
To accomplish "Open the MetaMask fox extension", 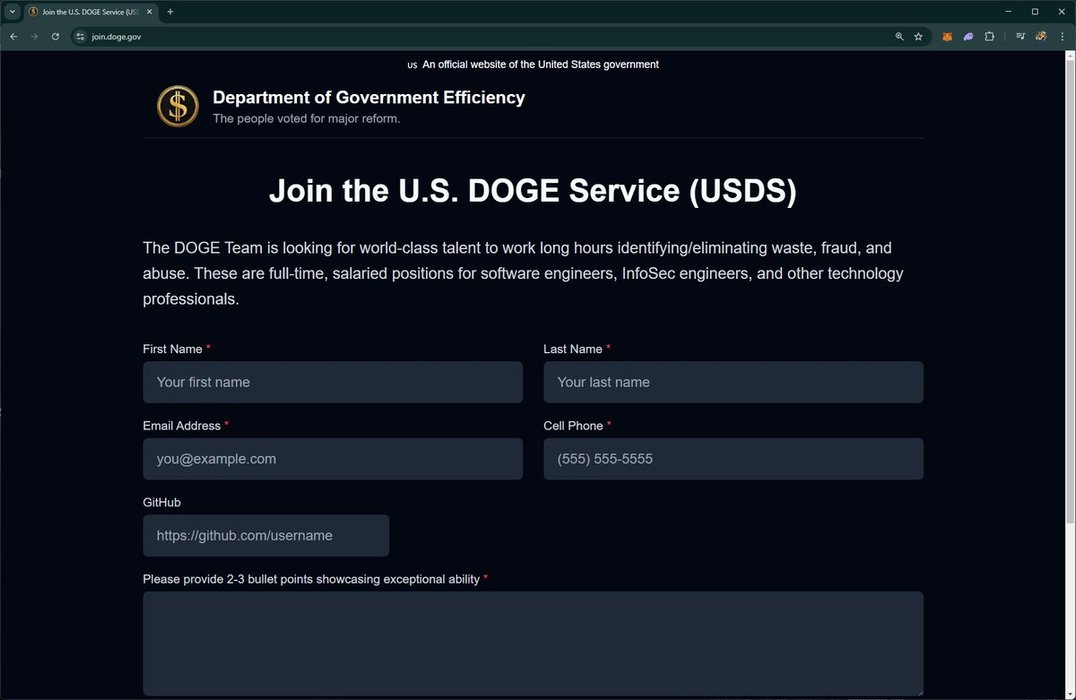I will [x=947, y=36].
